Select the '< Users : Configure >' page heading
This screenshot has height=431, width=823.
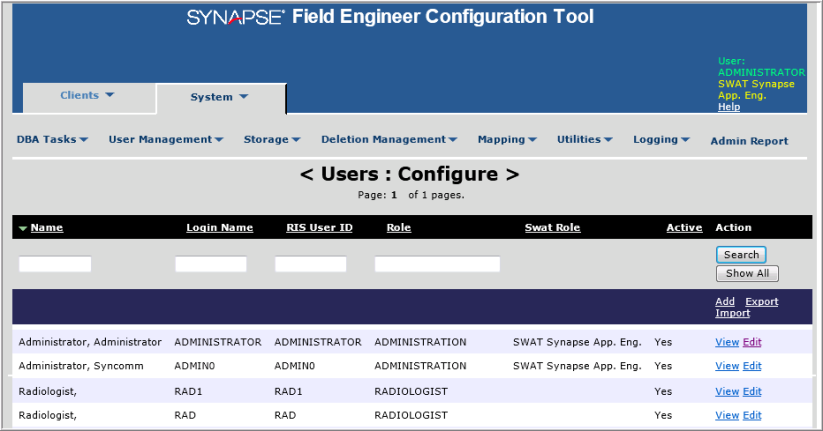[x=409, y=174]
